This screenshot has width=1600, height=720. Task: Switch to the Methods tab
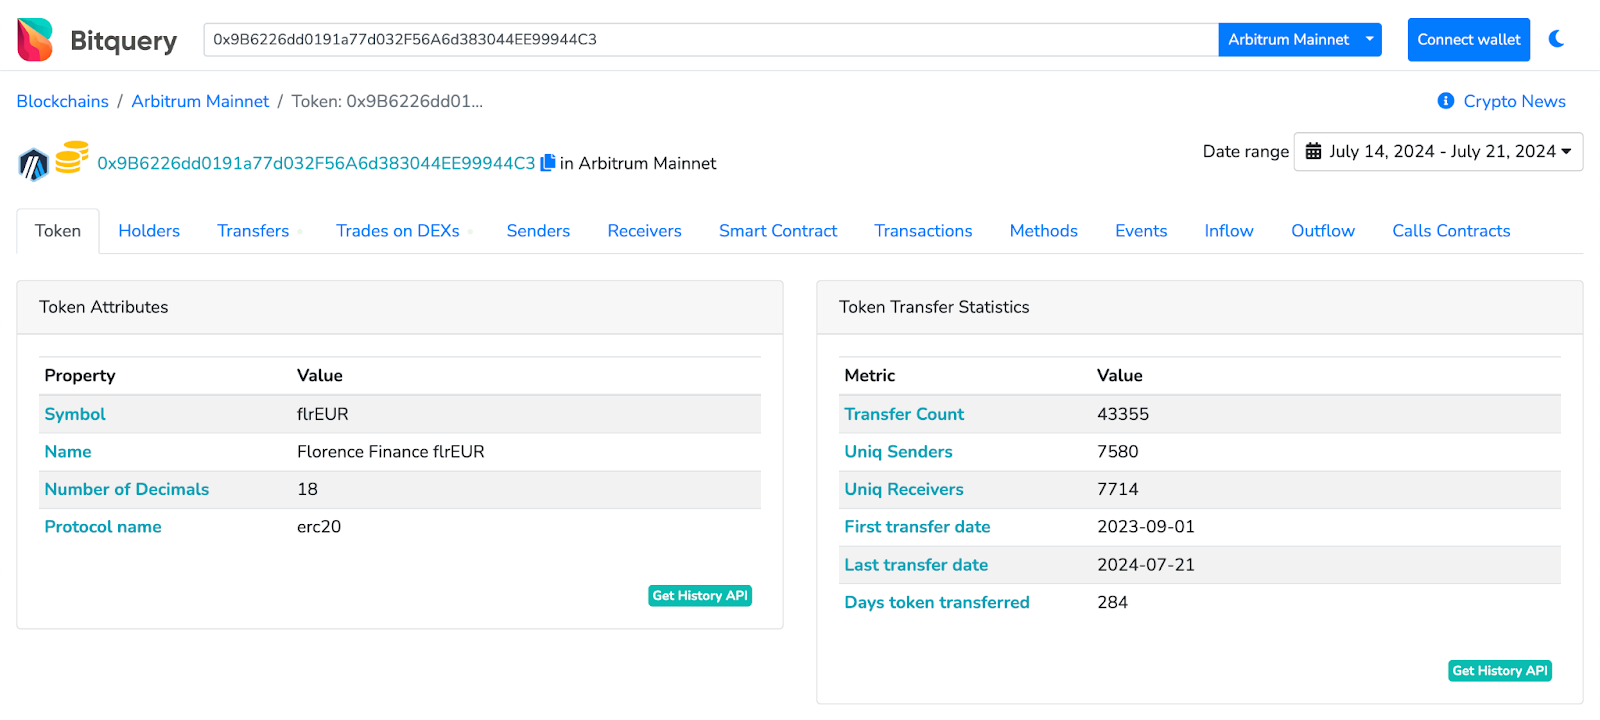pos(1043,231)
